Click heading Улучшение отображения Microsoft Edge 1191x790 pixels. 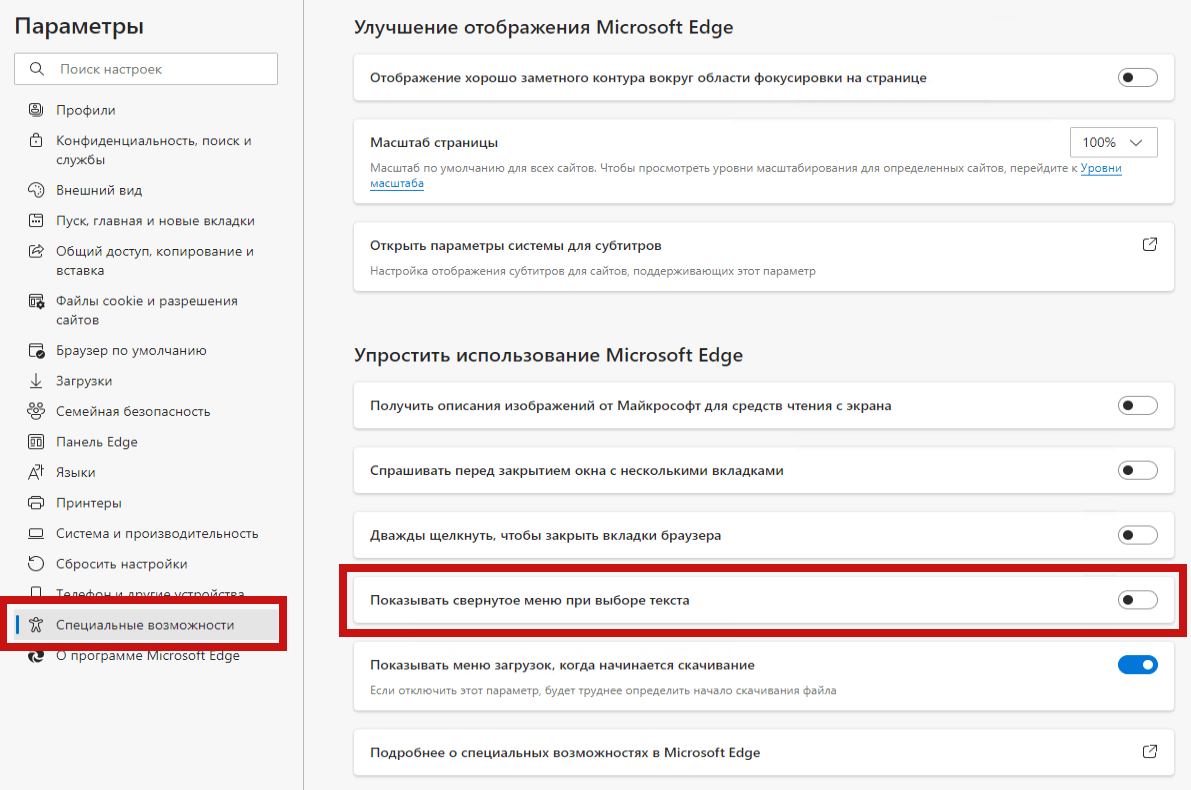click(543, 27)
